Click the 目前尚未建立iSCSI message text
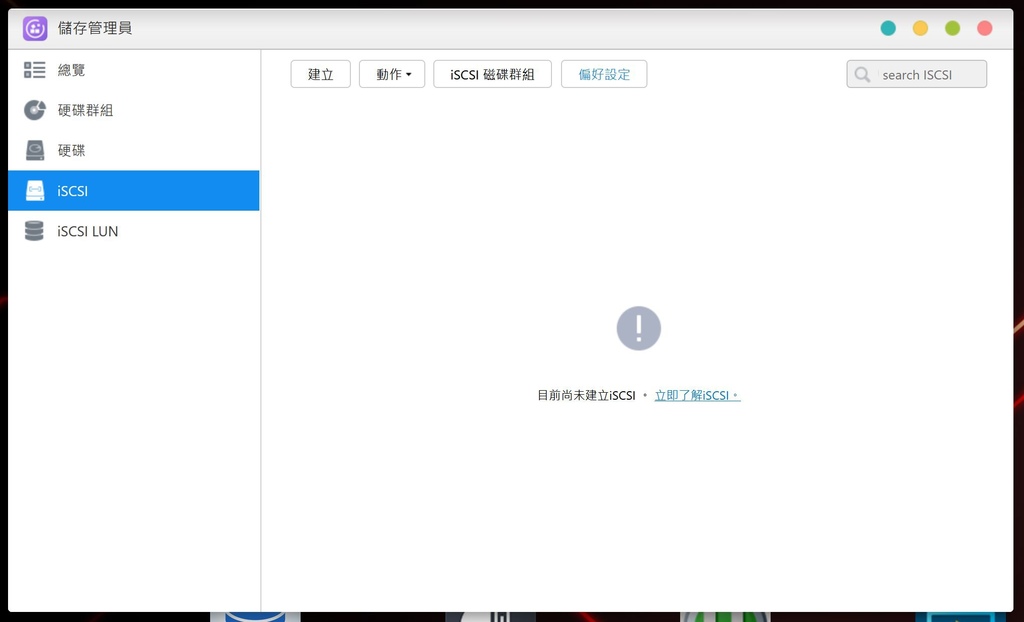Screen dimensions: 1024x622 click(586, 395)
